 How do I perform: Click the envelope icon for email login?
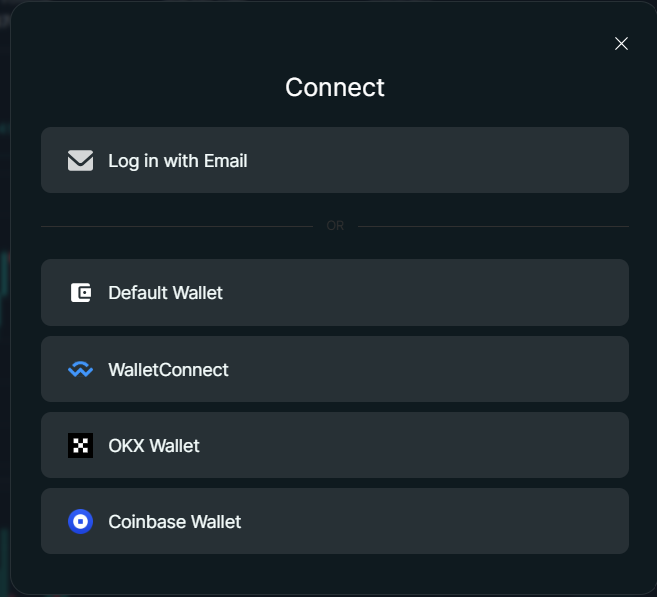pyautogui.click(x=80, y=160)
